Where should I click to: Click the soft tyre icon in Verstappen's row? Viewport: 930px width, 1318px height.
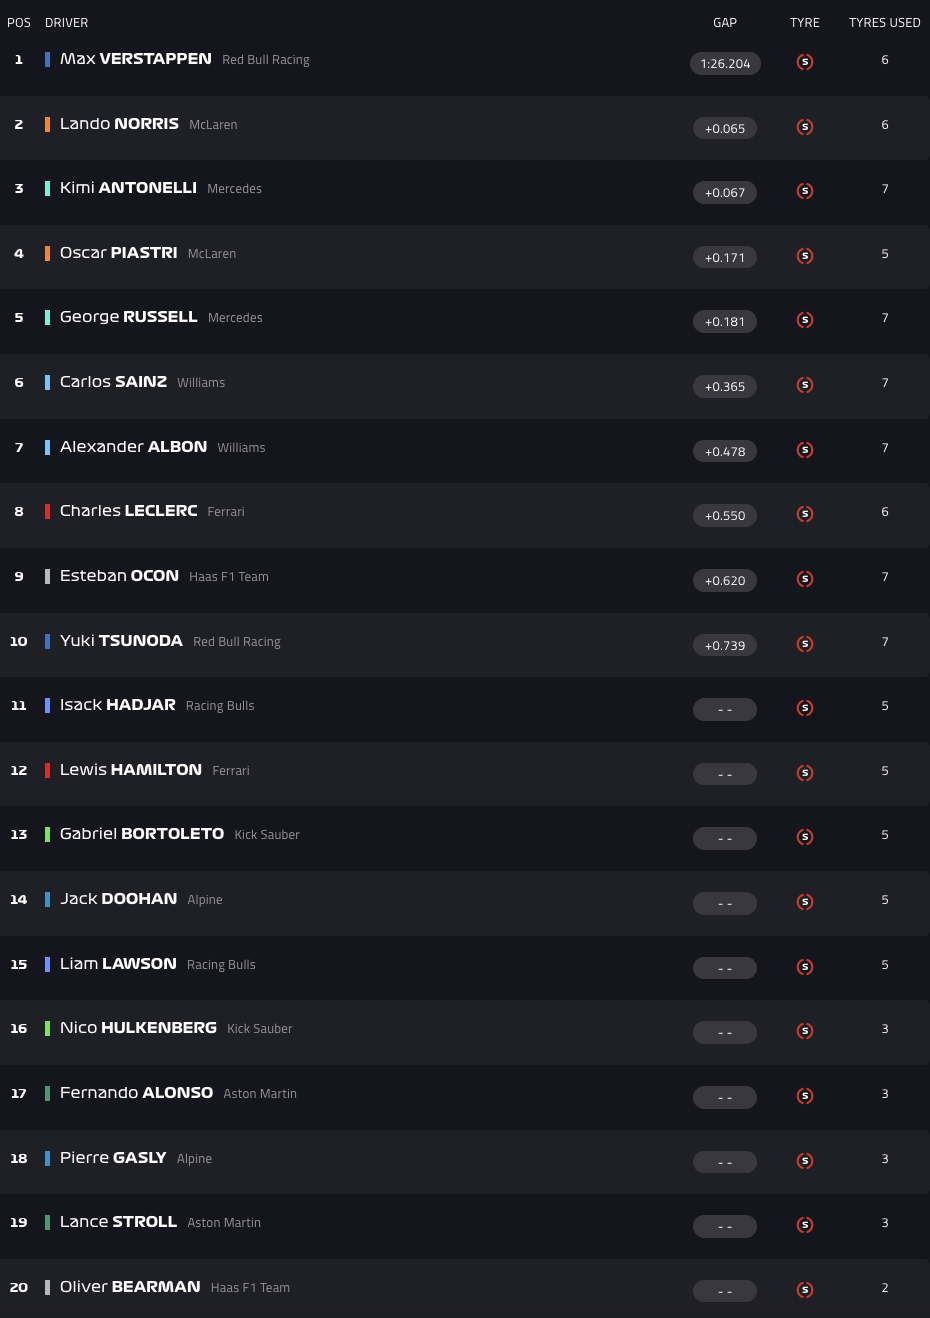pyautogui.click(x=805, y=62)
